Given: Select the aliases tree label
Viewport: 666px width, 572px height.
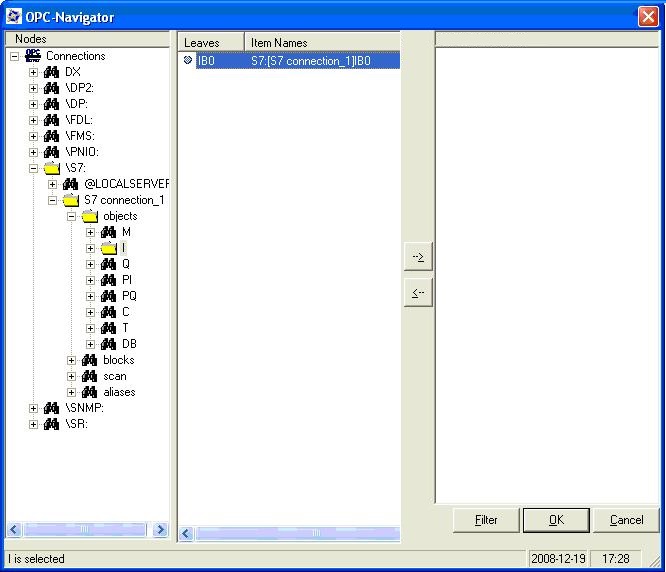Looking at the screenshot, I should (119, 392).
